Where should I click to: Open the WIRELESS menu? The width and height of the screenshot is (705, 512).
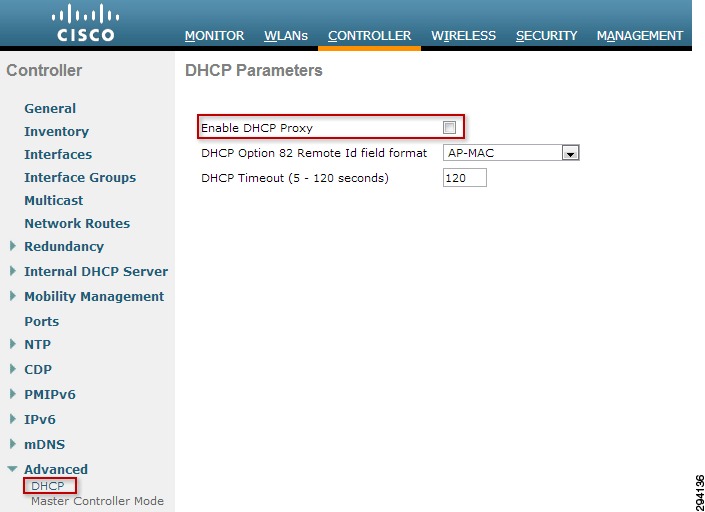click(x=464, y=36)
